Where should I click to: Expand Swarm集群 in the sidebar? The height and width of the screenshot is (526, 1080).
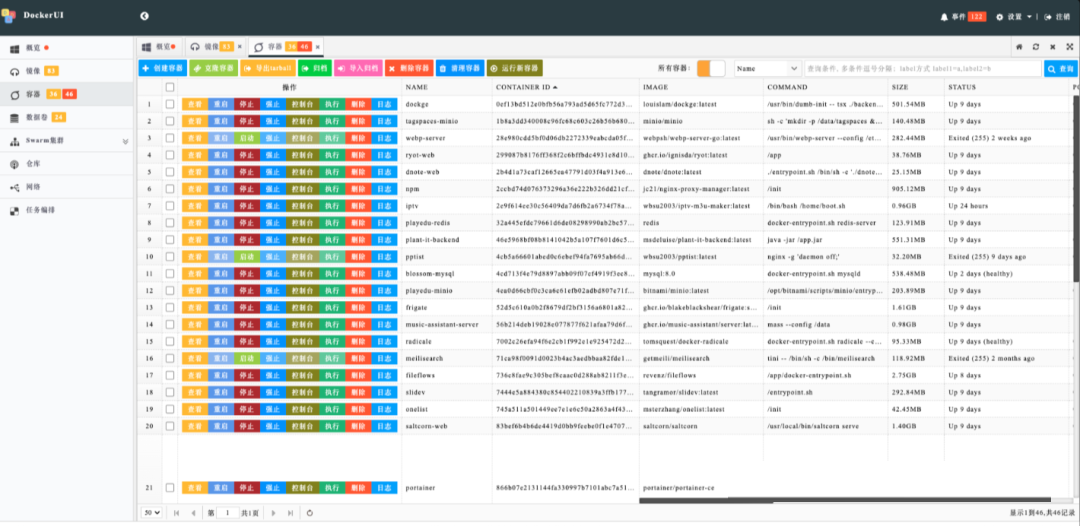[67, 140]
